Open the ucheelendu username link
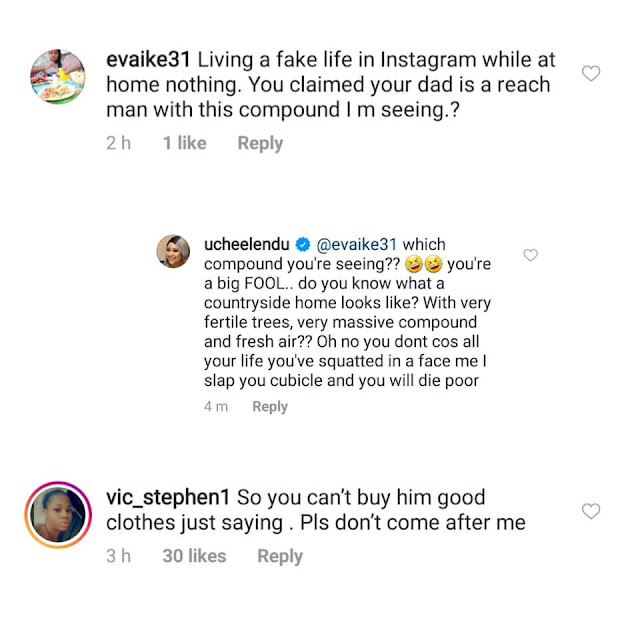 (247, 244)
